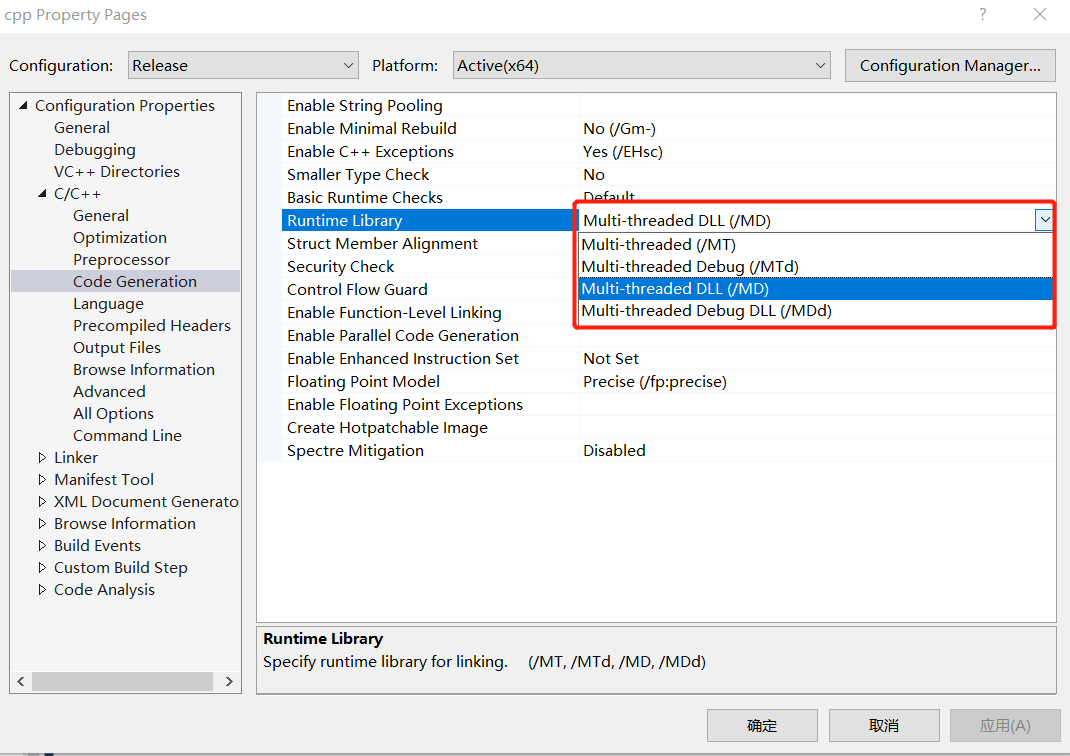This screenshot has width=1070, height=756.
Task: Click the Runtime Library dropdown arrow
Action: [x=1044, y=220]
